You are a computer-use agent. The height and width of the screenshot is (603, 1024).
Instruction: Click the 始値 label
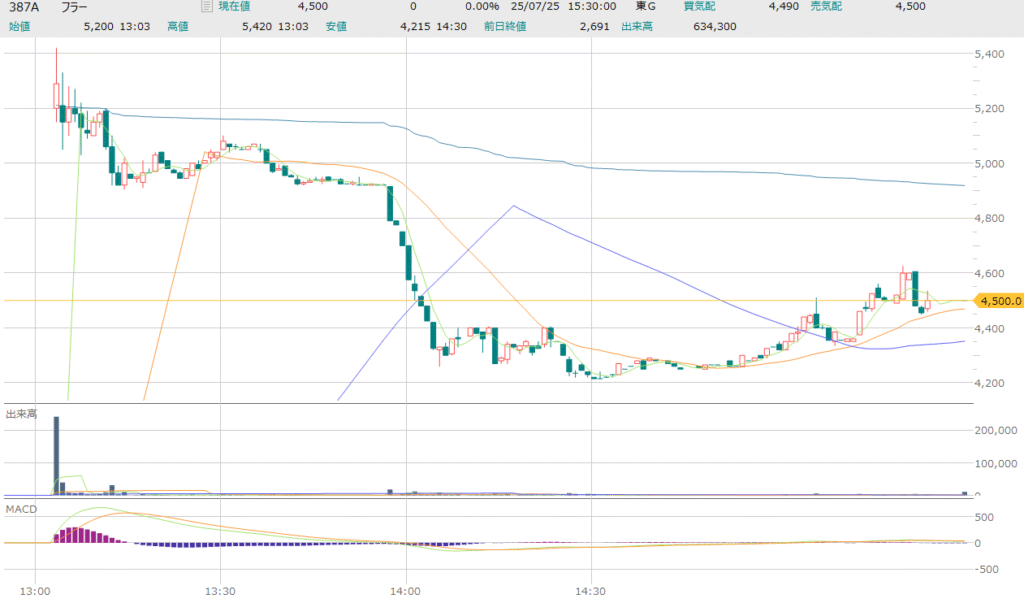point(20,27)
